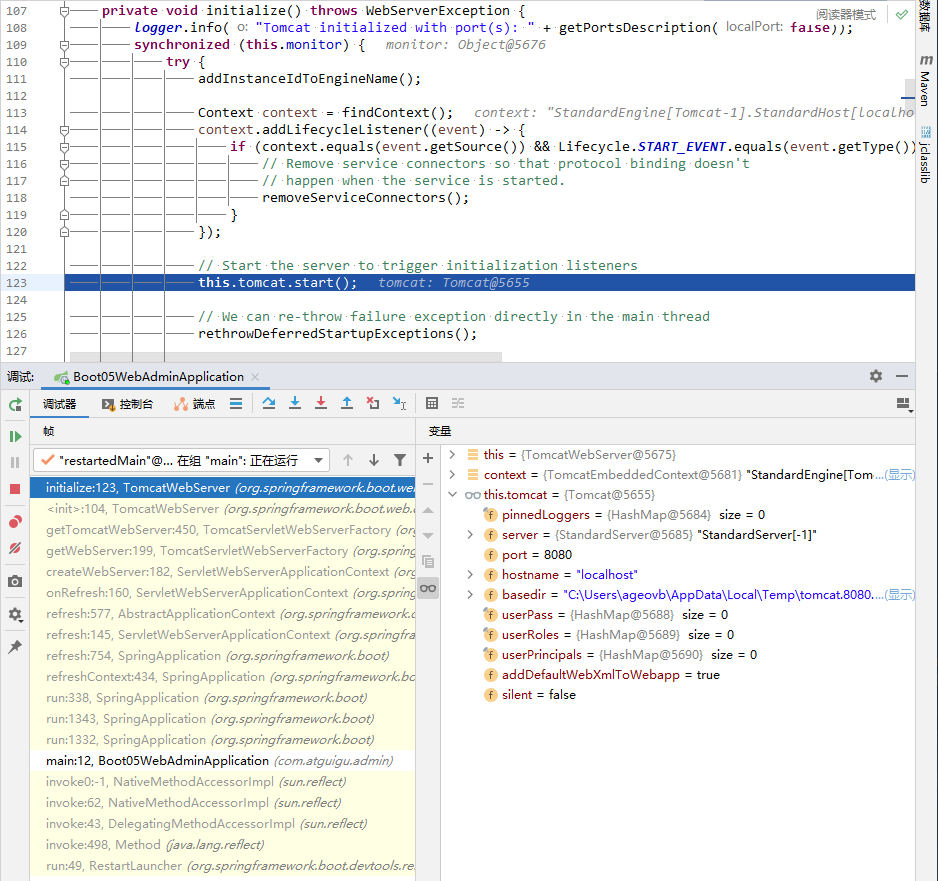Click Show Execution Point icon
938x881 pixels.
point(236,404)
